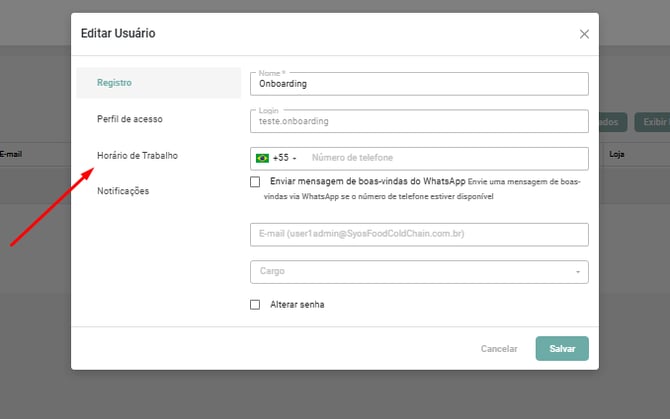This screenshot has width=670, height=419.
Task: Click the Login text field
Action: (418, 121)
